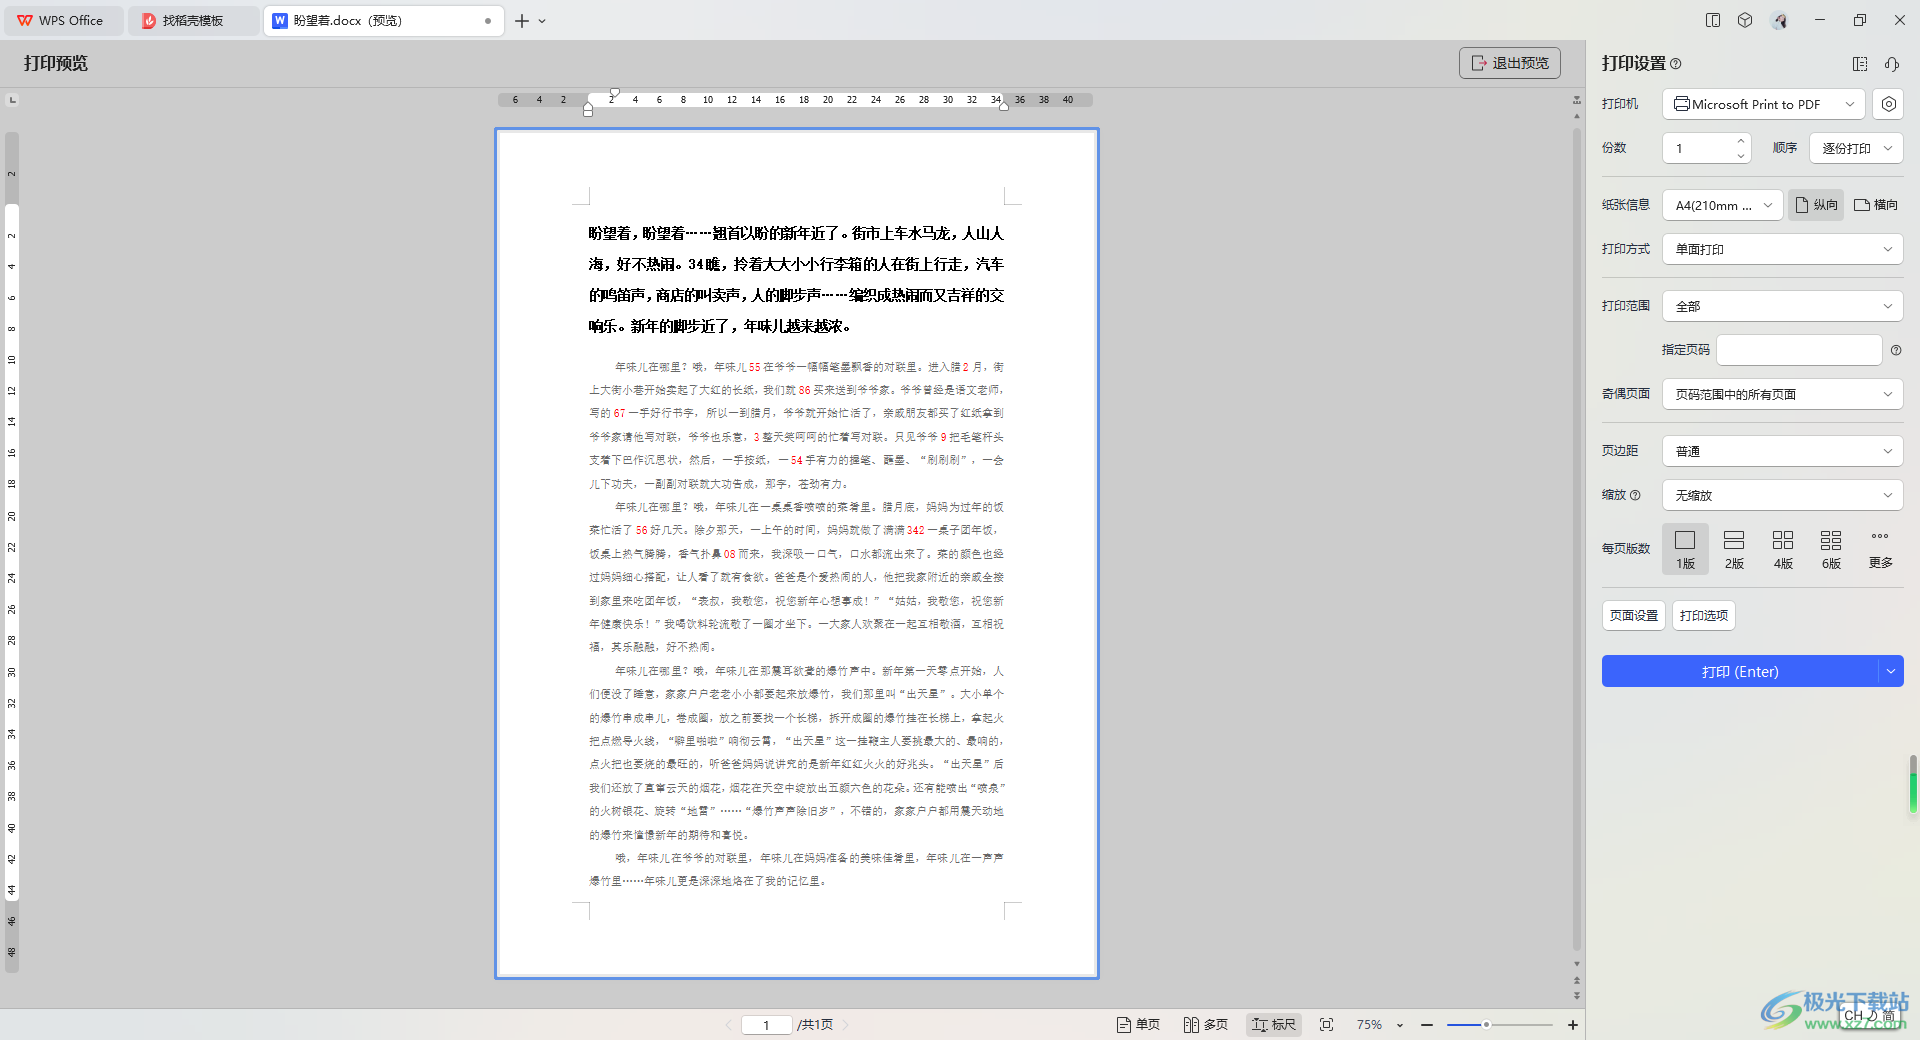The width and height of the screenshot is (1920, 1040).
Task: Open new tab with plus icon
Action: (x=522, y=21)
